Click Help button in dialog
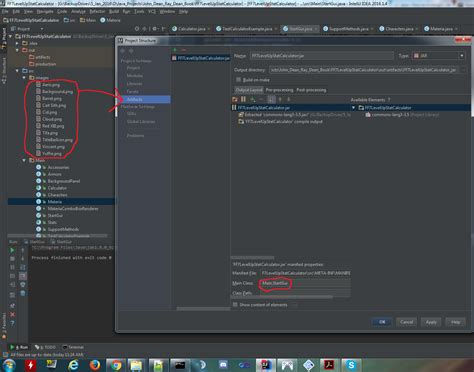The height and width of the screenshot is (372, 474). pyautogui.click(x=455, y=322)
